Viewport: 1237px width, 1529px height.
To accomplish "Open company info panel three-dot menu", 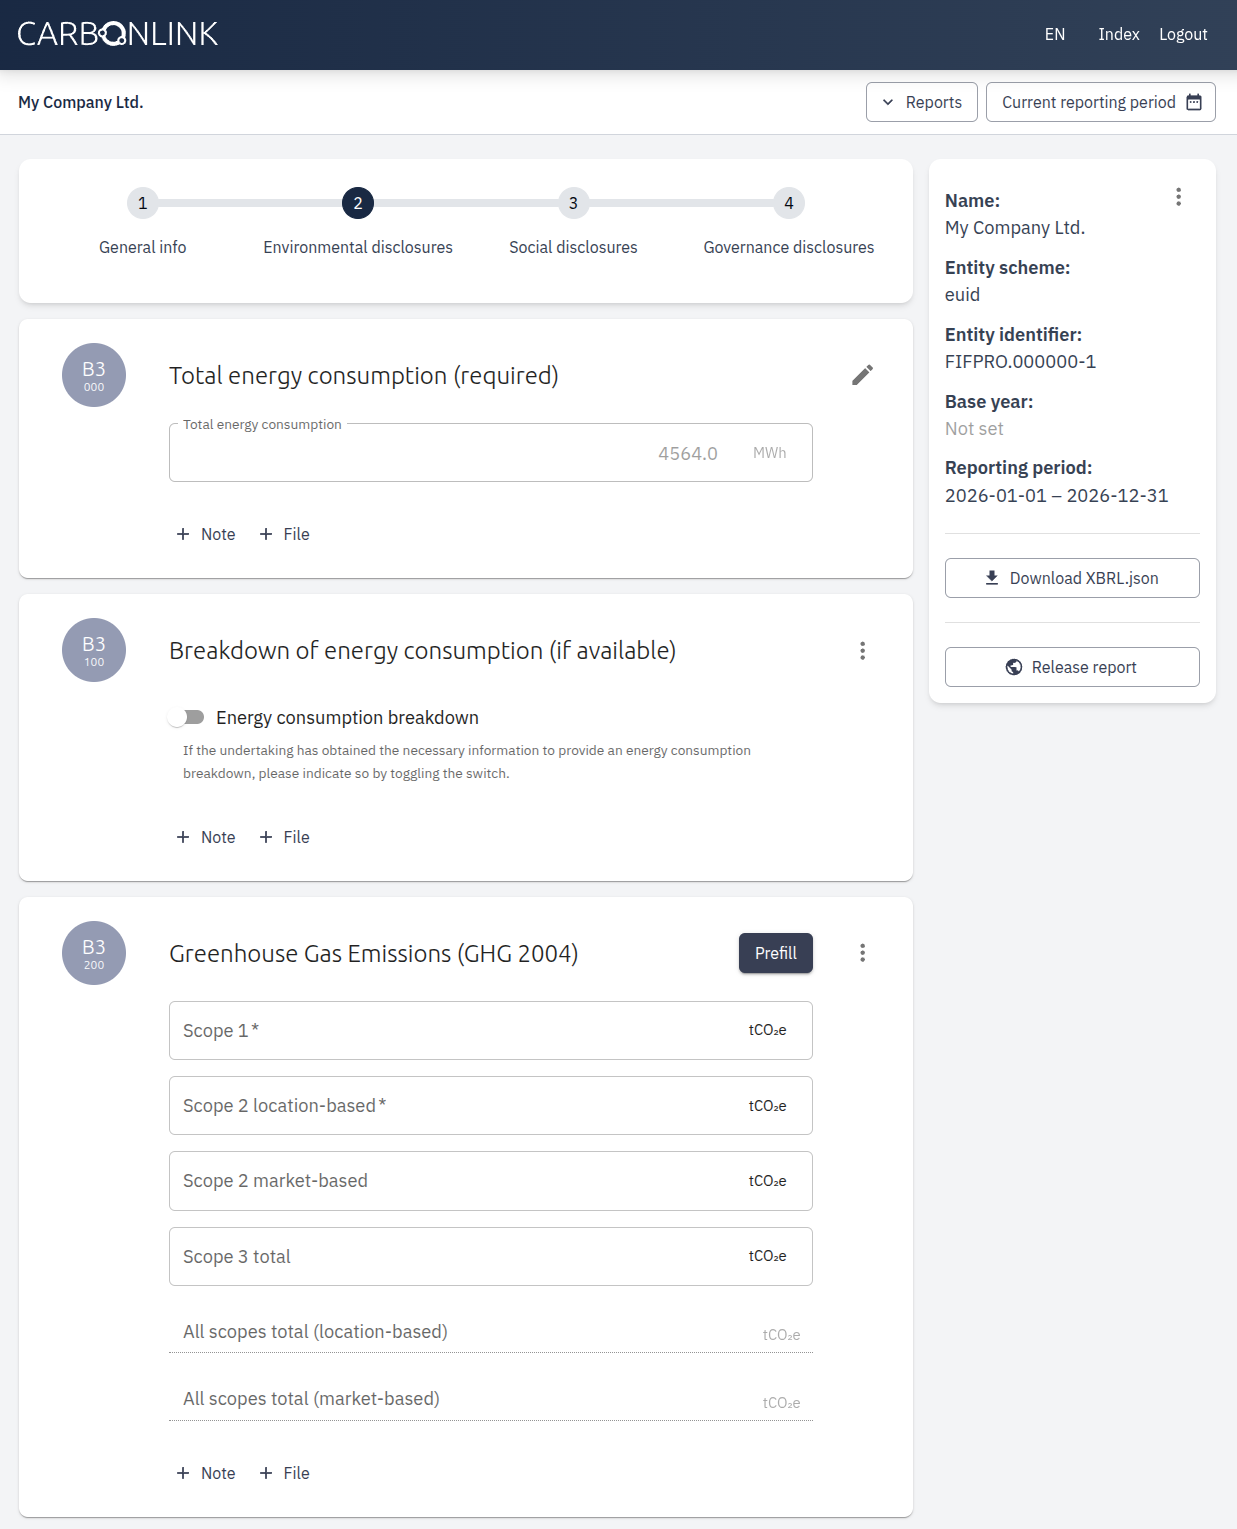I will pyautogui.click(x=1179, y=197).
